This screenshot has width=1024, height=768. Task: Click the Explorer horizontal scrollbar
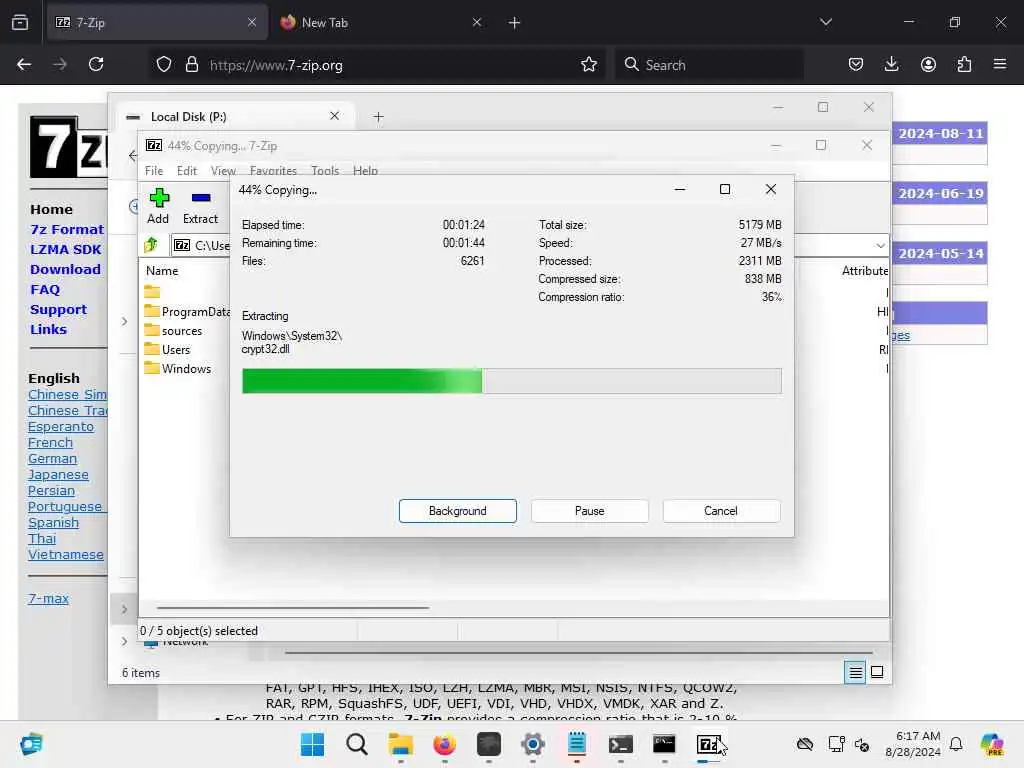pos(579,652)
